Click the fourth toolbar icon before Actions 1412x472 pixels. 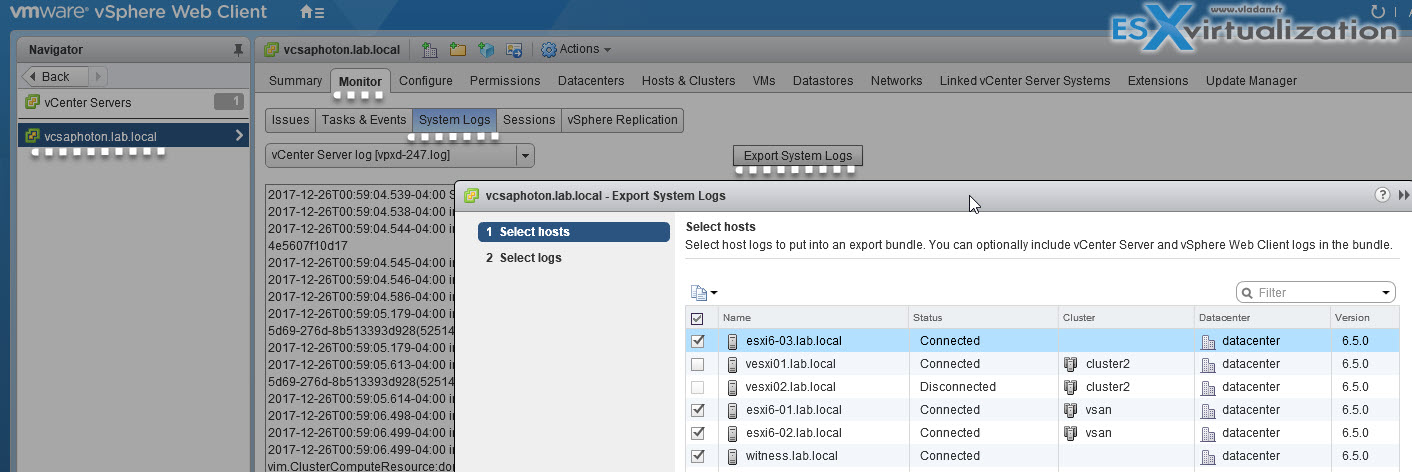[514, 49]
